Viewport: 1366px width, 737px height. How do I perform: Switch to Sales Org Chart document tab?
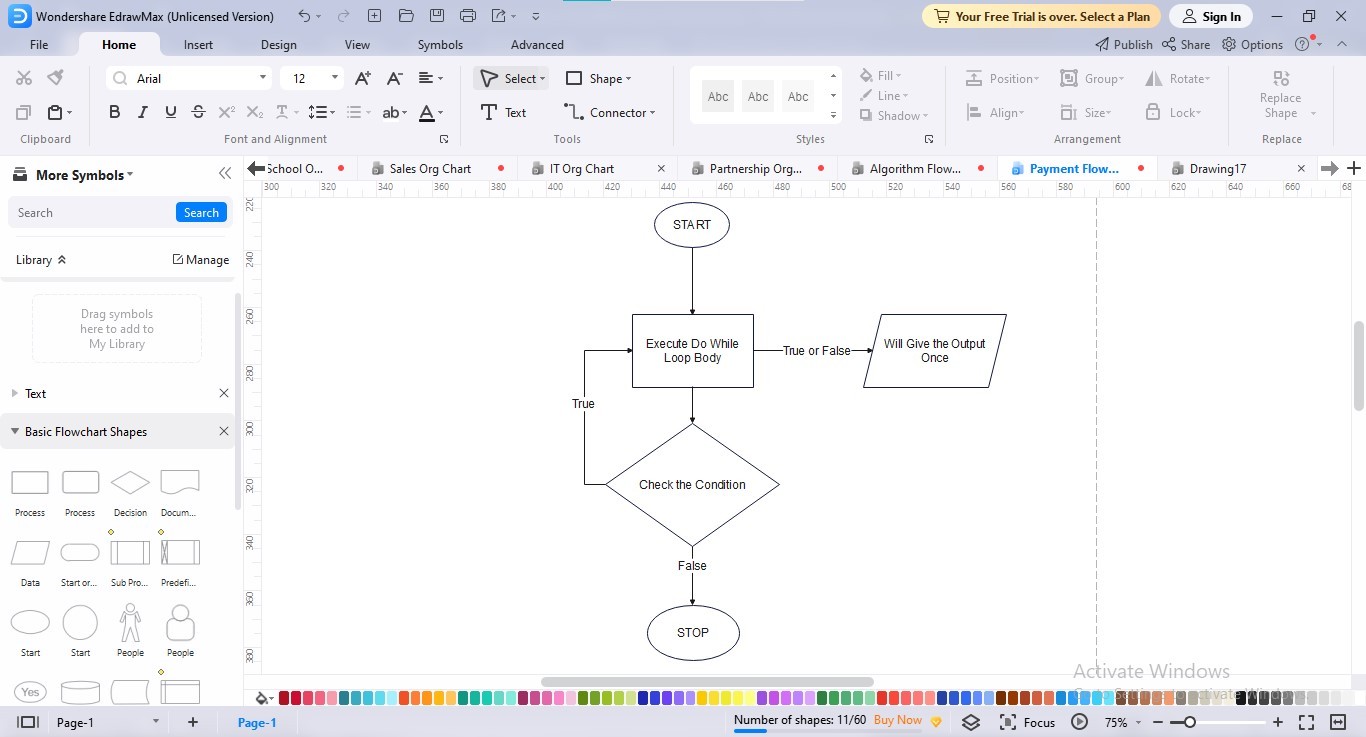point(430,168)
